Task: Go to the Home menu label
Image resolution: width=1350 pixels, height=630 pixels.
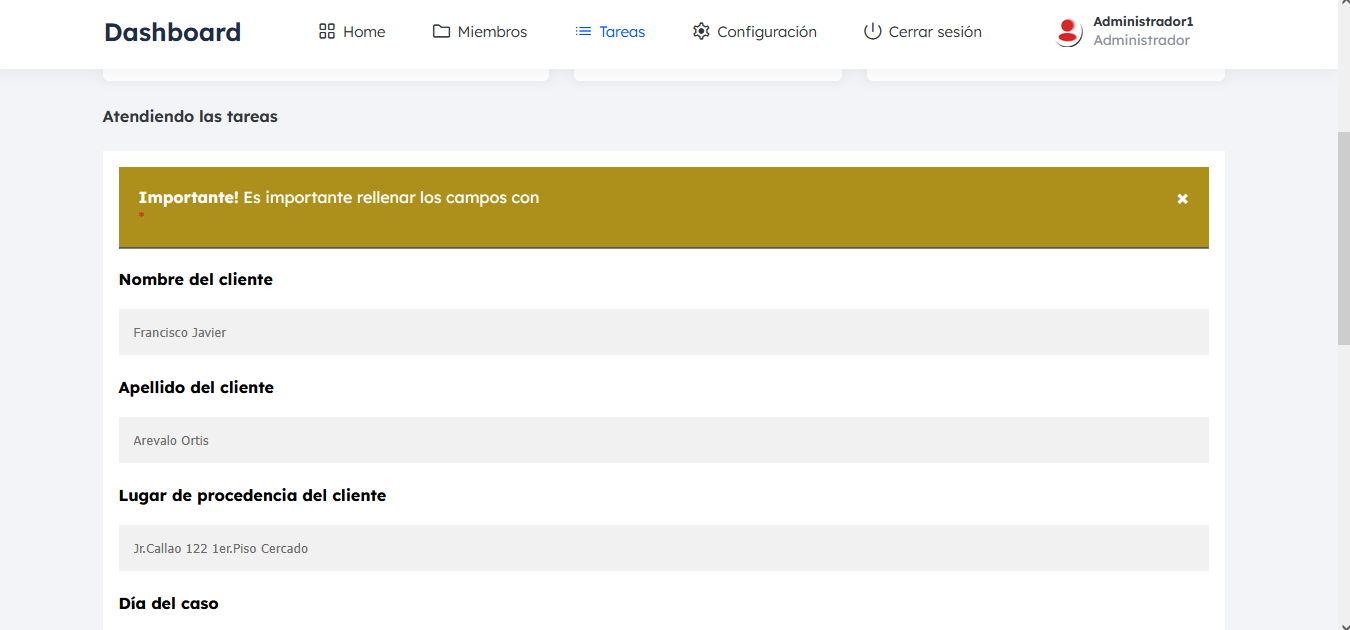Action: tap(364, 32)
